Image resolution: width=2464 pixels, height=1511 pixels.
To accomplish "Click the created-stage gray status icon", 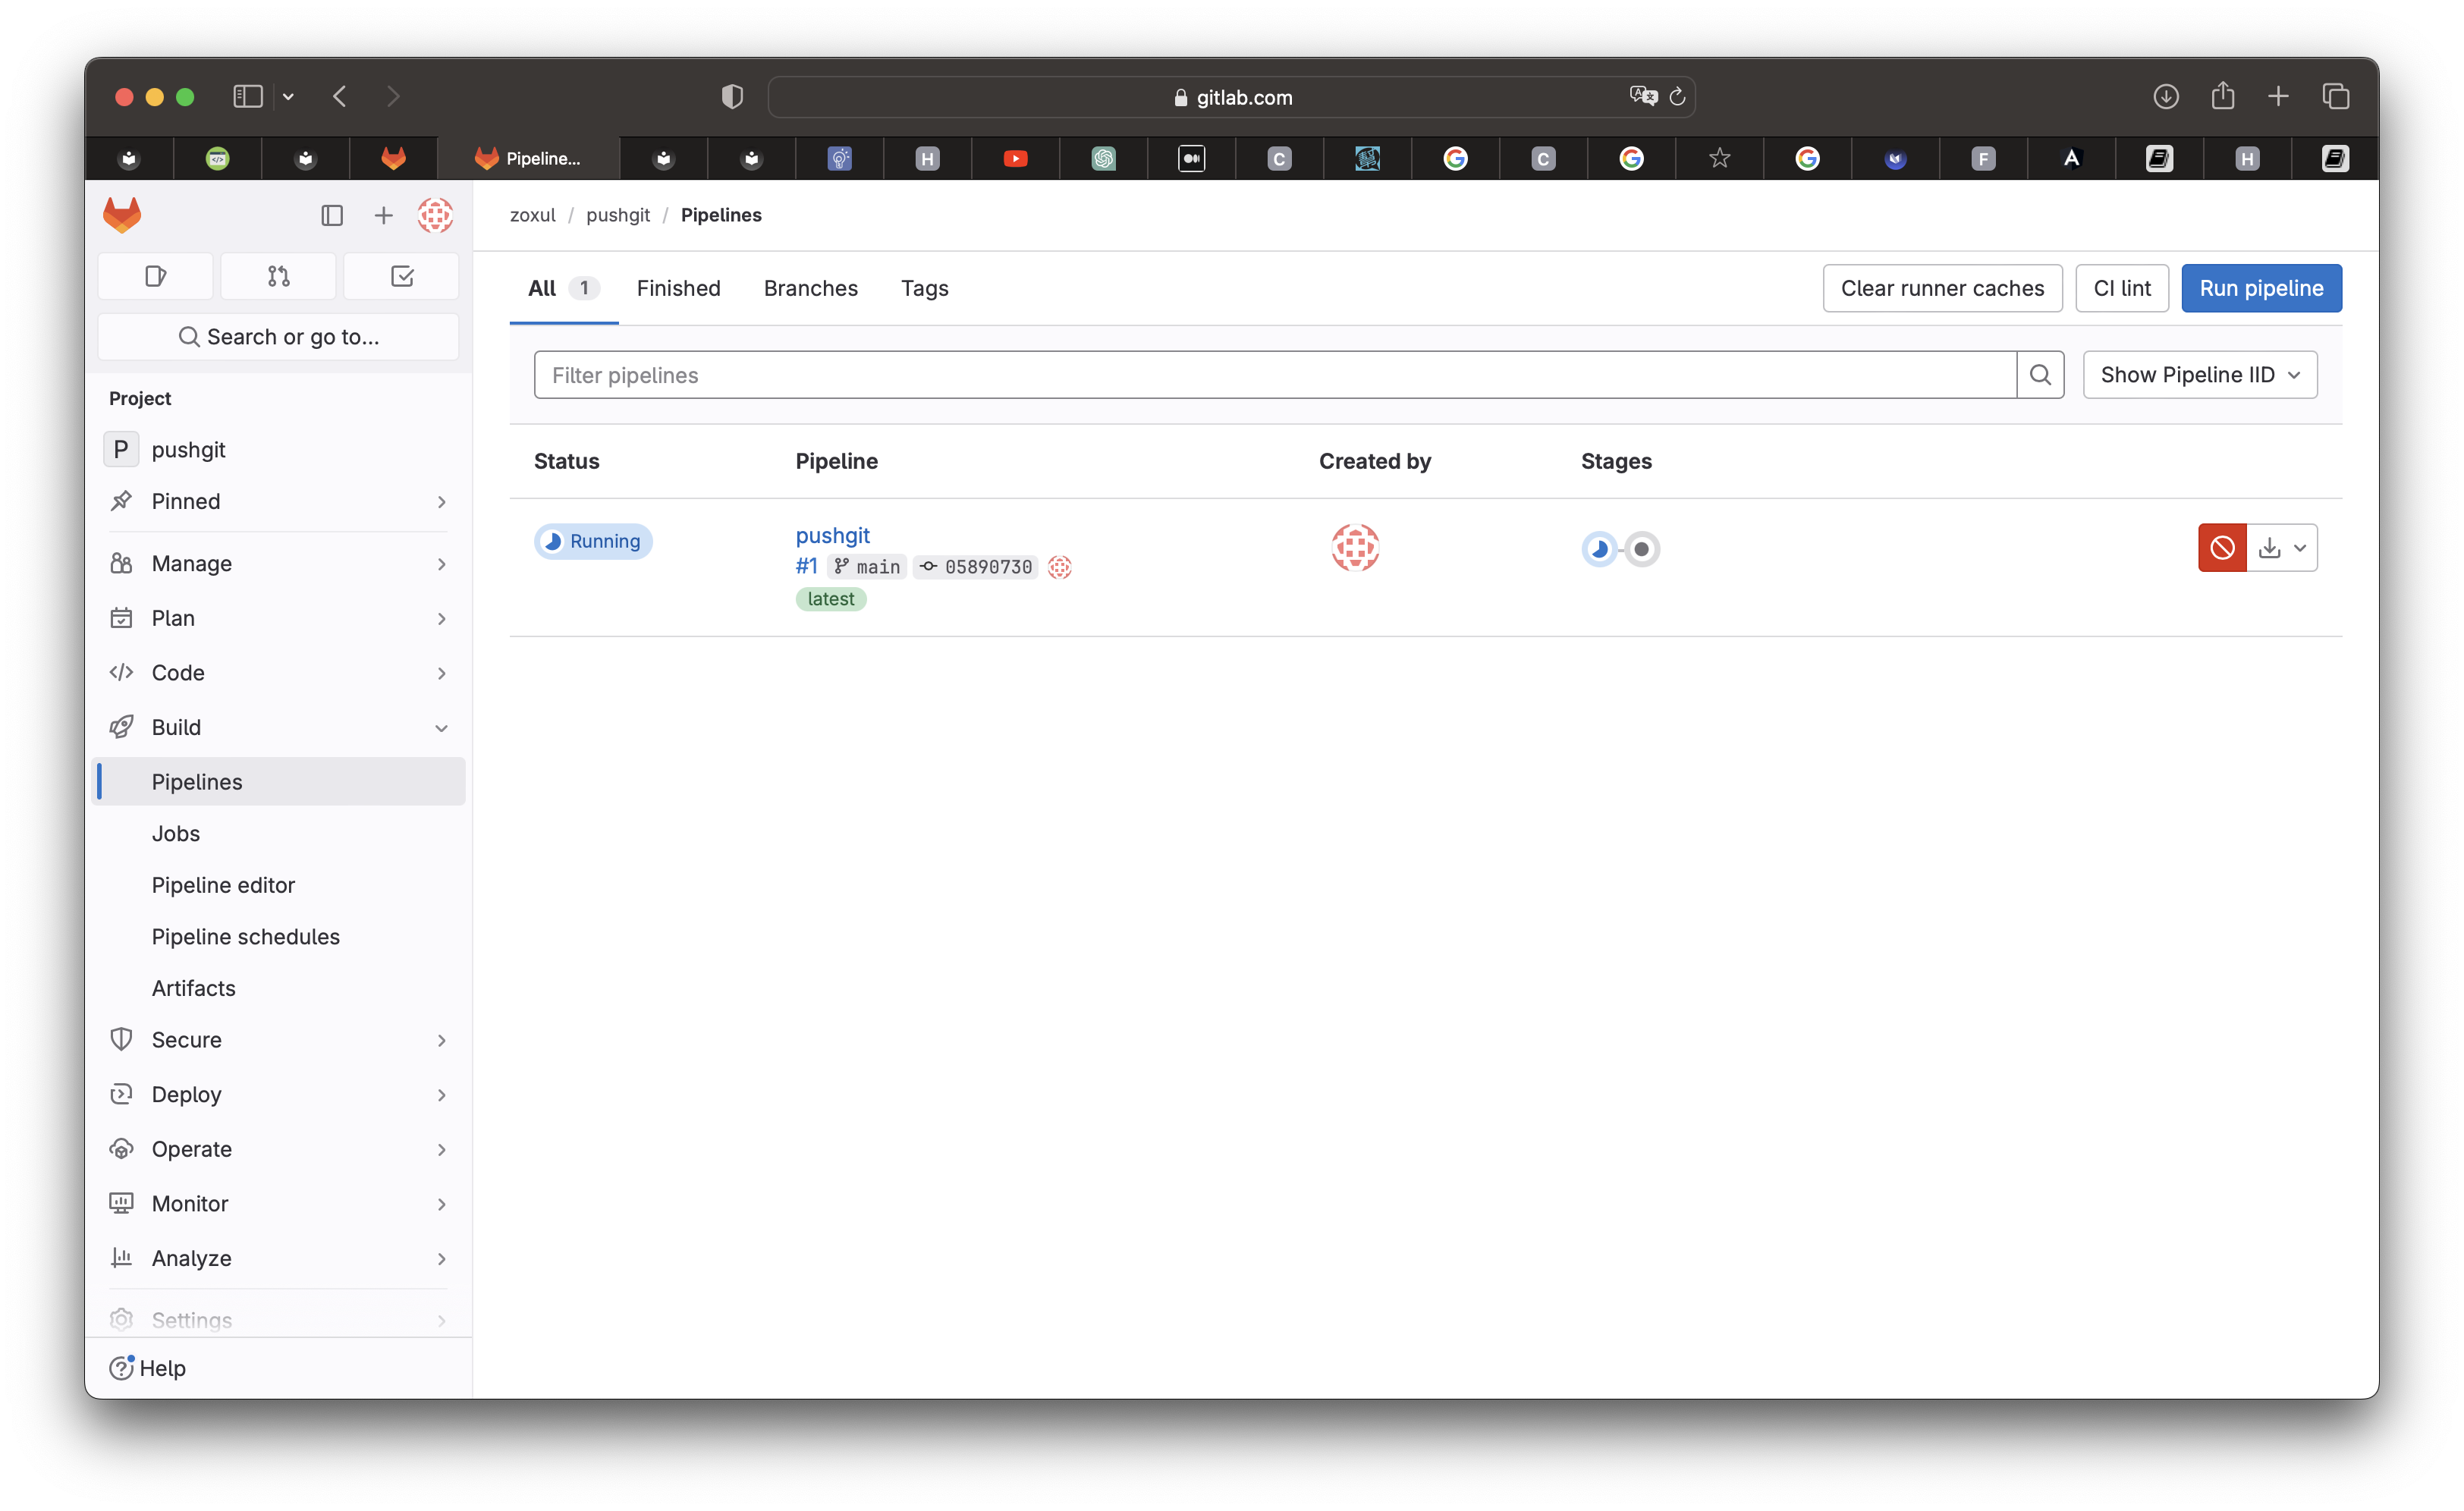I will pyautogui.click(x=1641, y=549).
